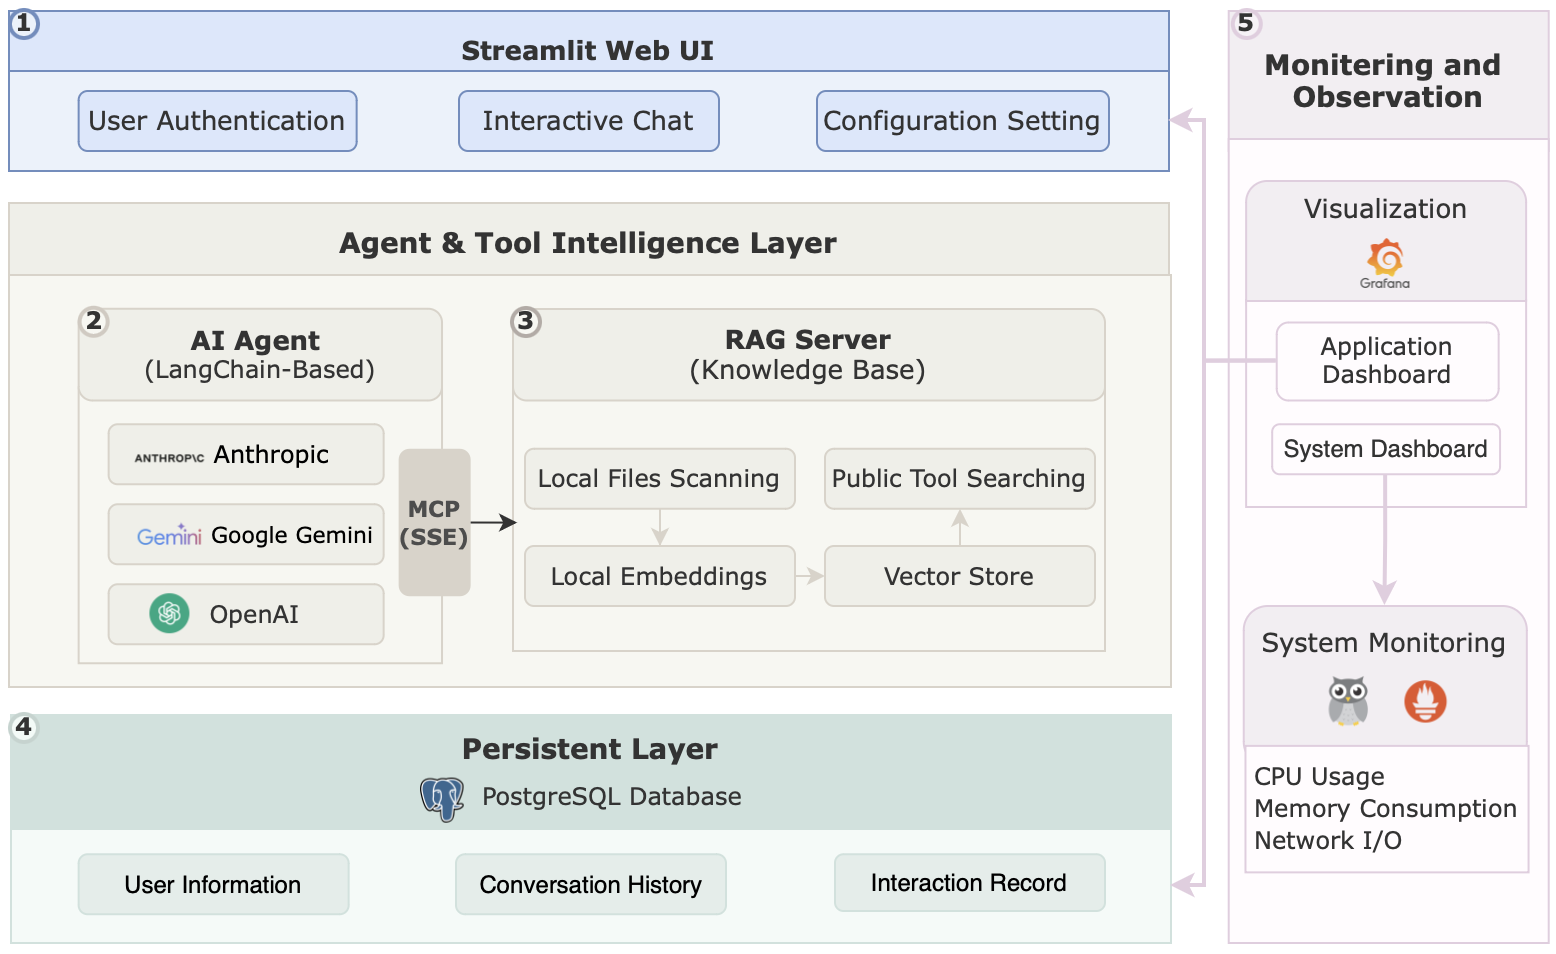1556x954 pixels.
Task: Click the Google Gemini logo
Action: tap(169, 536)
